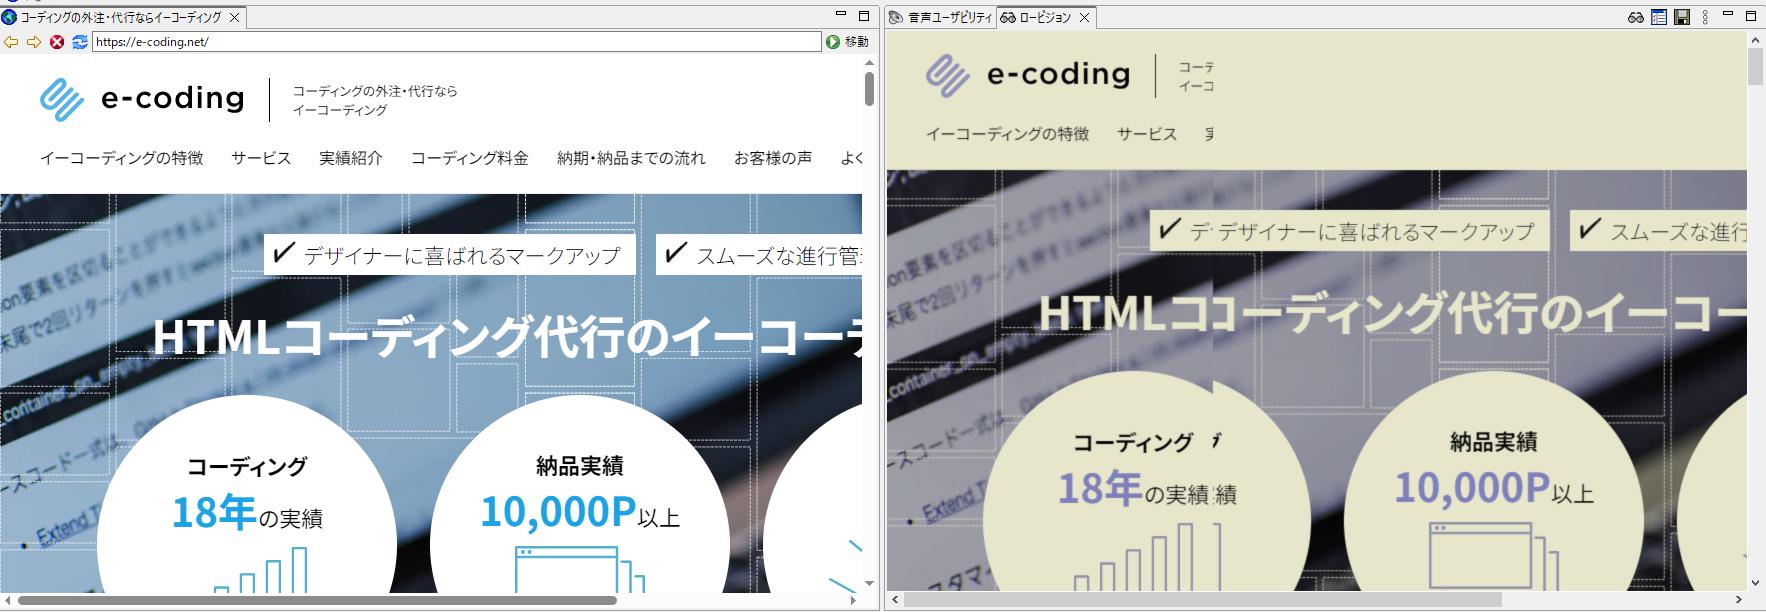Click ロービジョン pane scroll left arrow
The height and width of the screenshot is (612, 1766).
point(895,600)
